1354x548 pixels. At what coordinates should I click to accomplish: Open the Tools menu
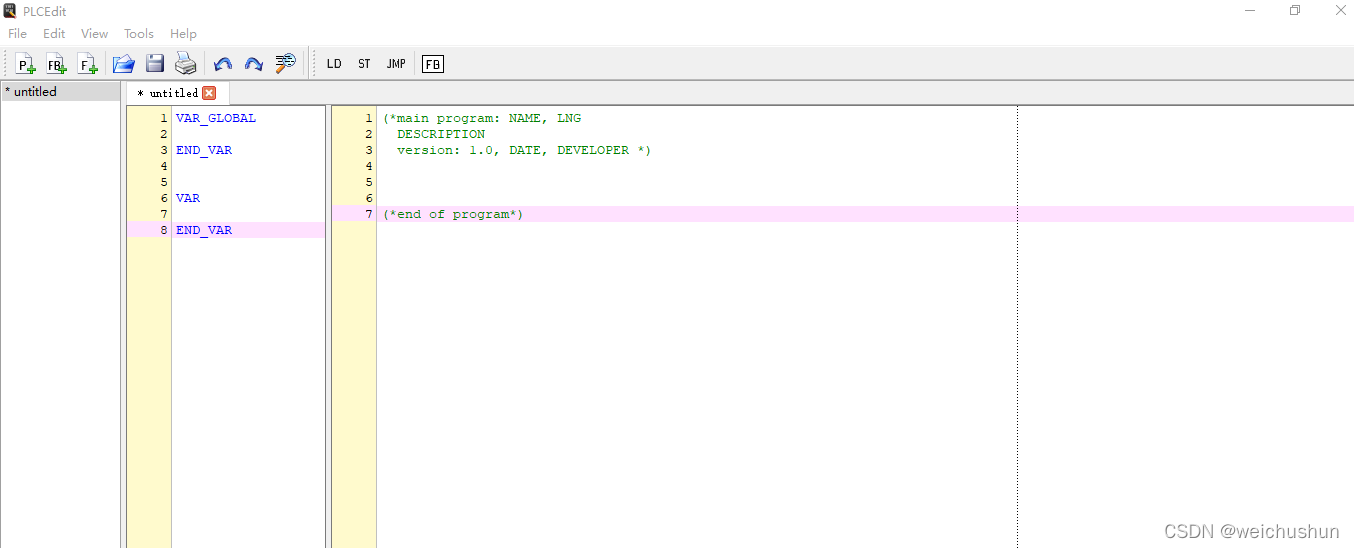[139, 34]
